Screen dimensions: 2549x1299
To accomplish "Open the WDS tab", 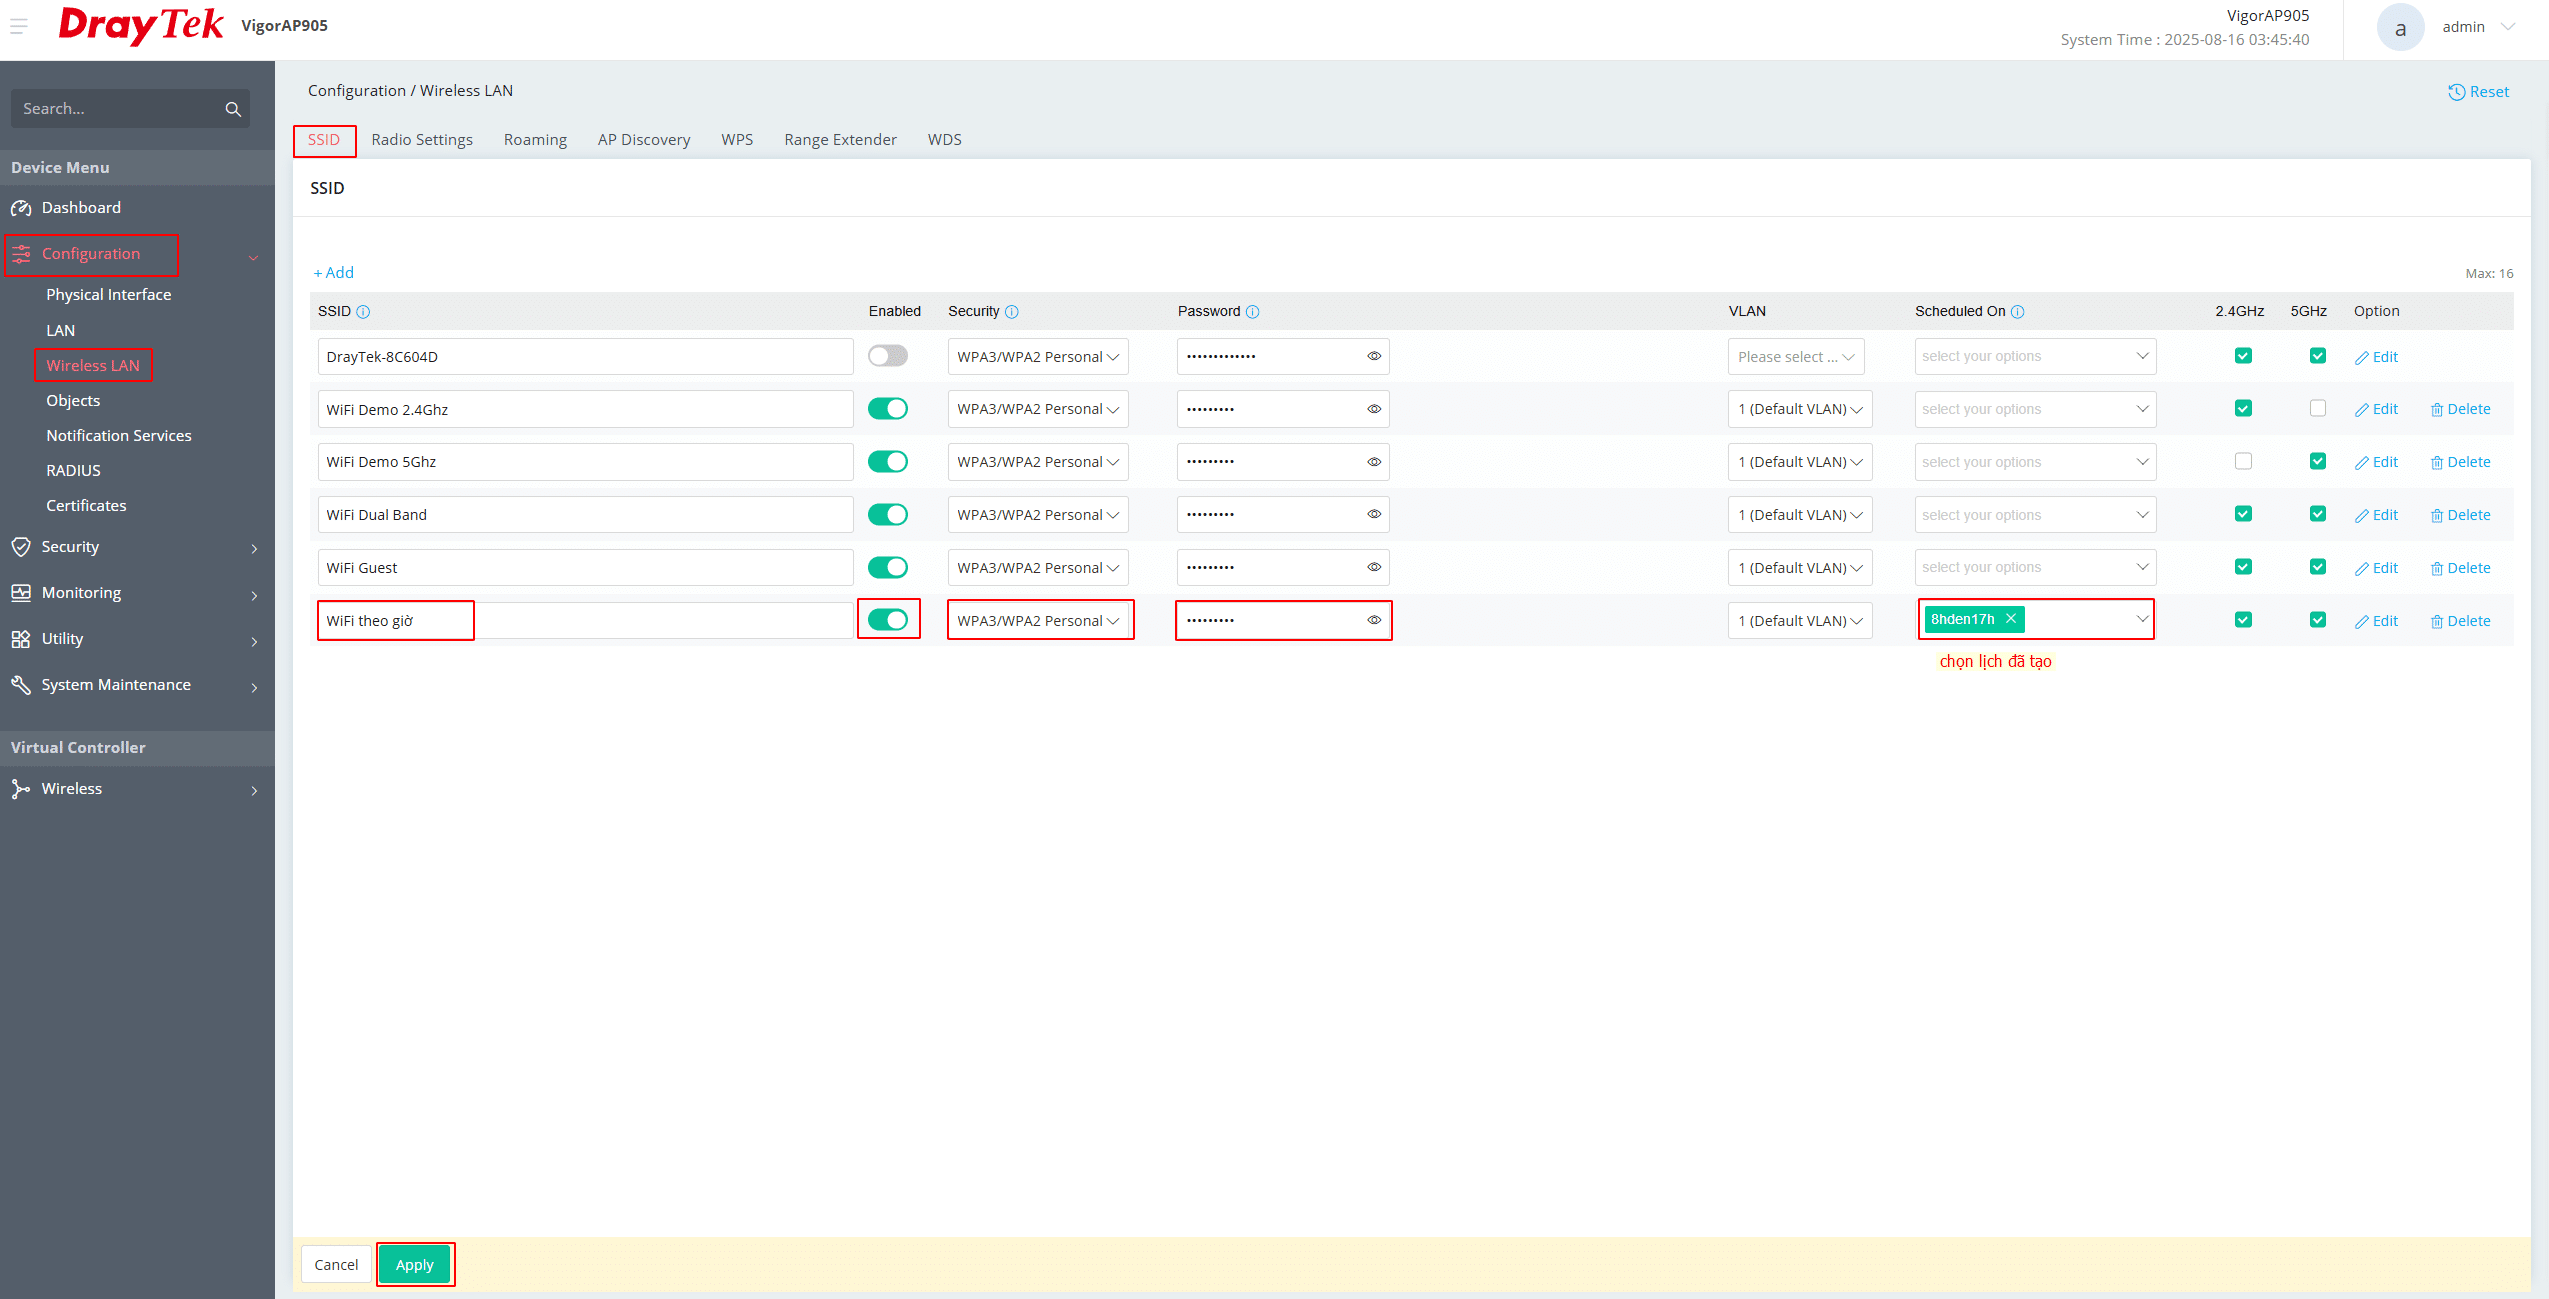I will click(x=944, y=140).
